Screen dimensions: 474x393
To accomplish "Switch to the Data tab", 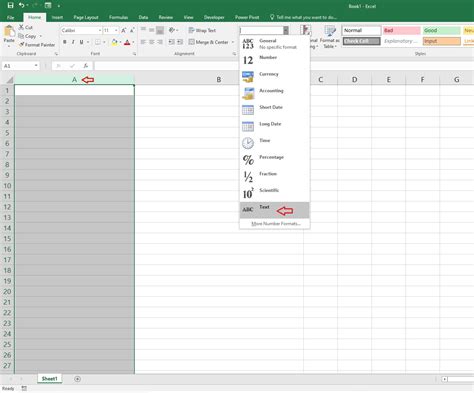I will 143,17.
